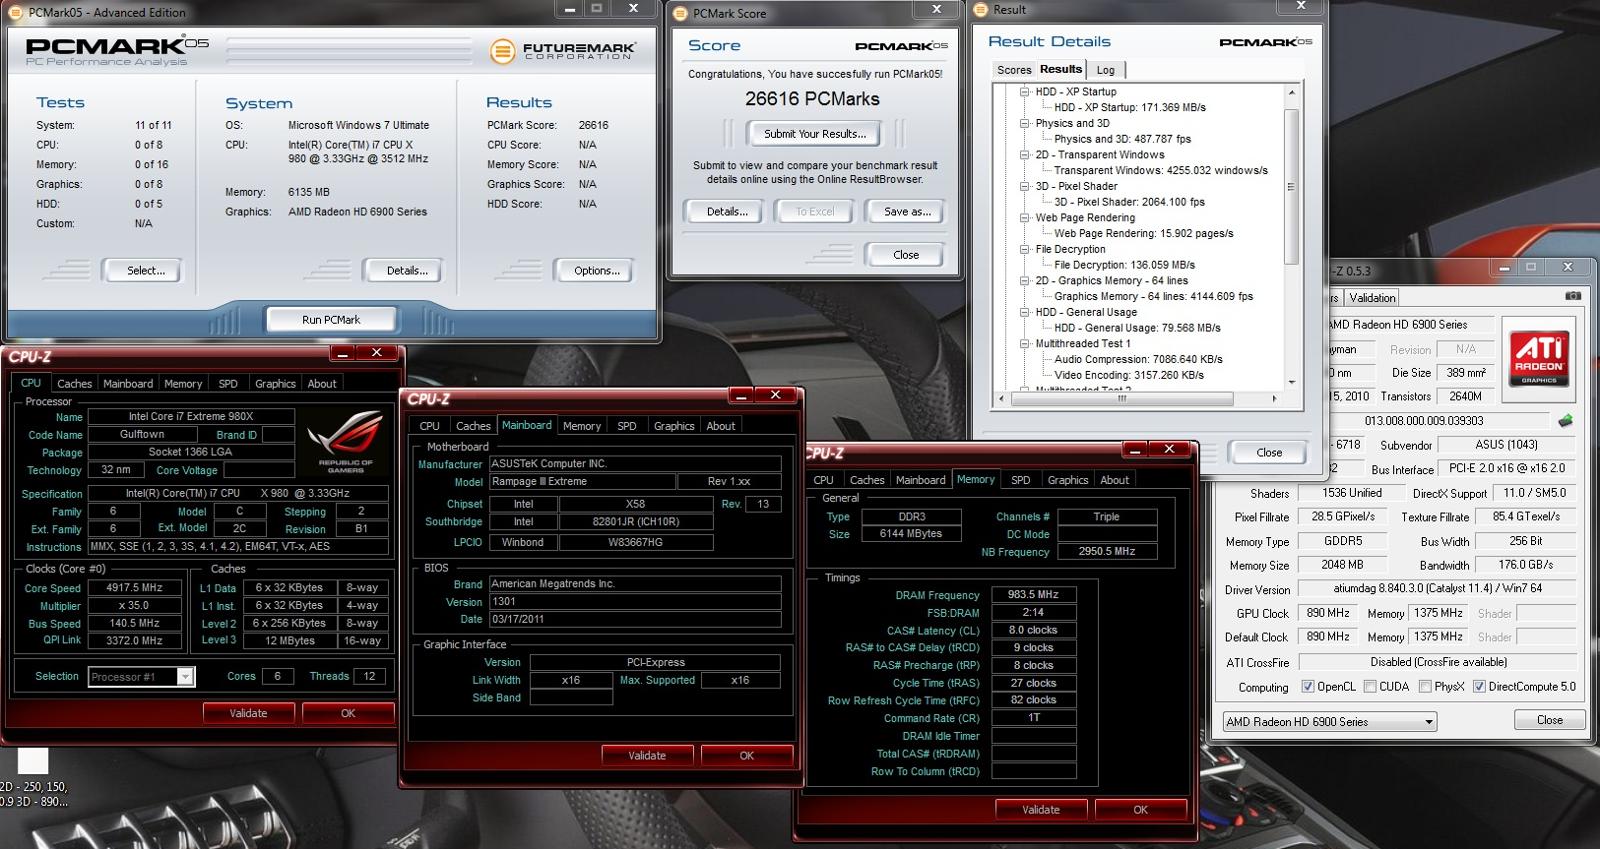Collapse the 3D - Pixel Shader node
Screen dimensions: 1600x849
(x=1024, y=186)
